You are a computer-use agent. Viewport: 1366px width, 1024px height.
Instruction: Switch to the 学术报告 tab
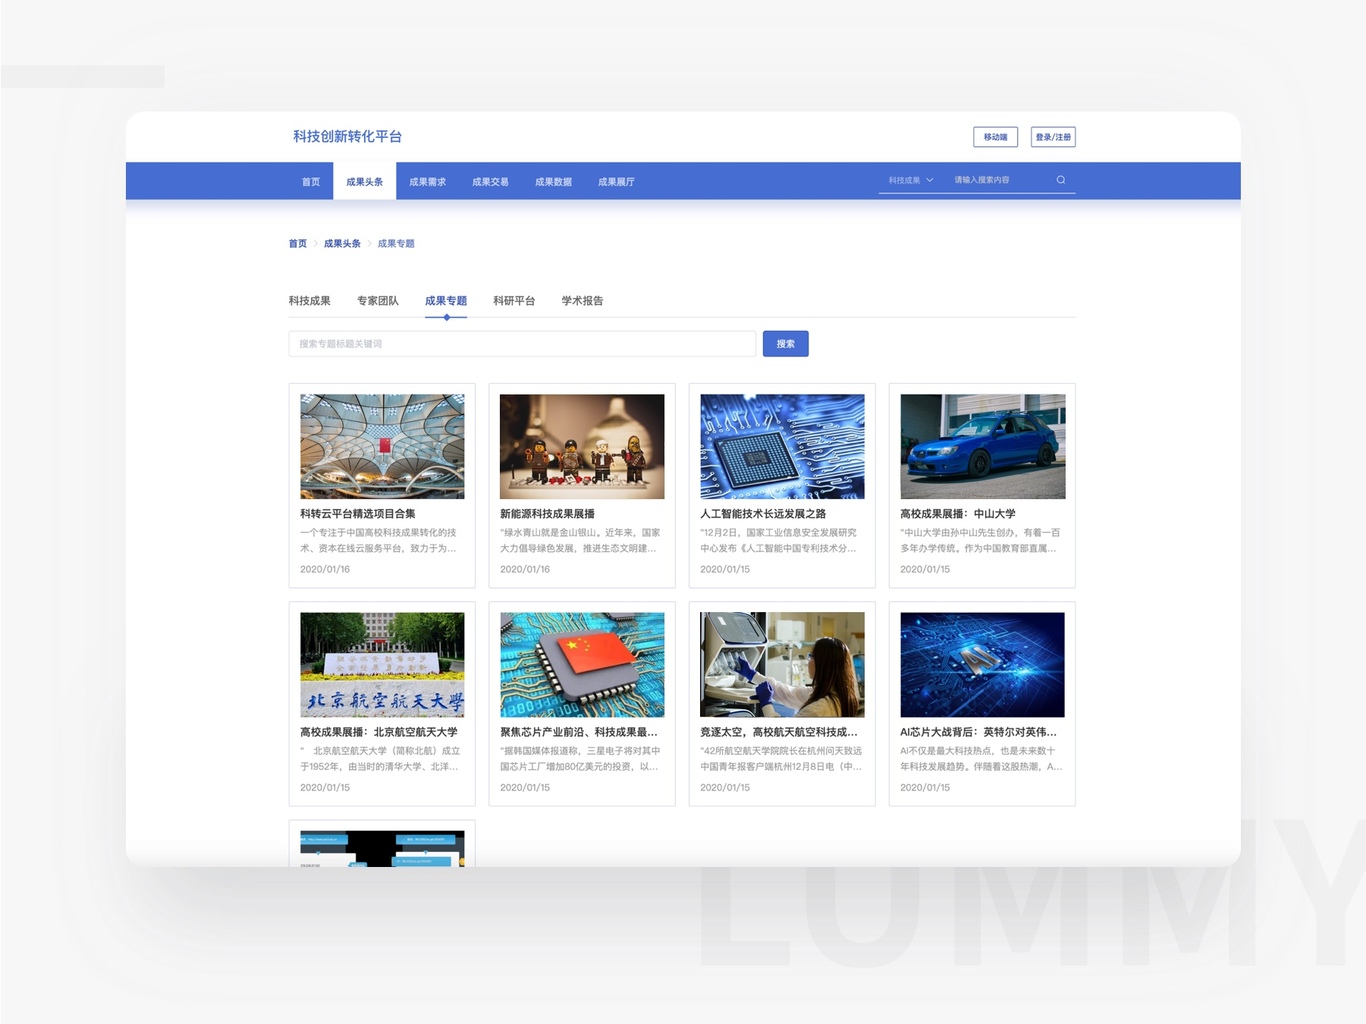pos(582,301)
